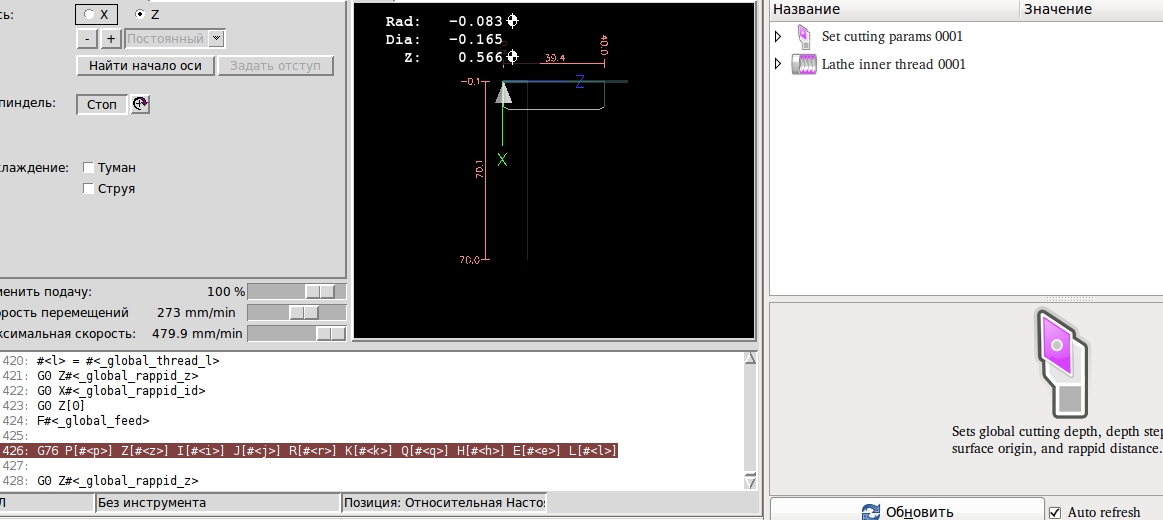1163x520 pixels.
Task: Click G-code line 420 global_thread_l
Action: 128,361
